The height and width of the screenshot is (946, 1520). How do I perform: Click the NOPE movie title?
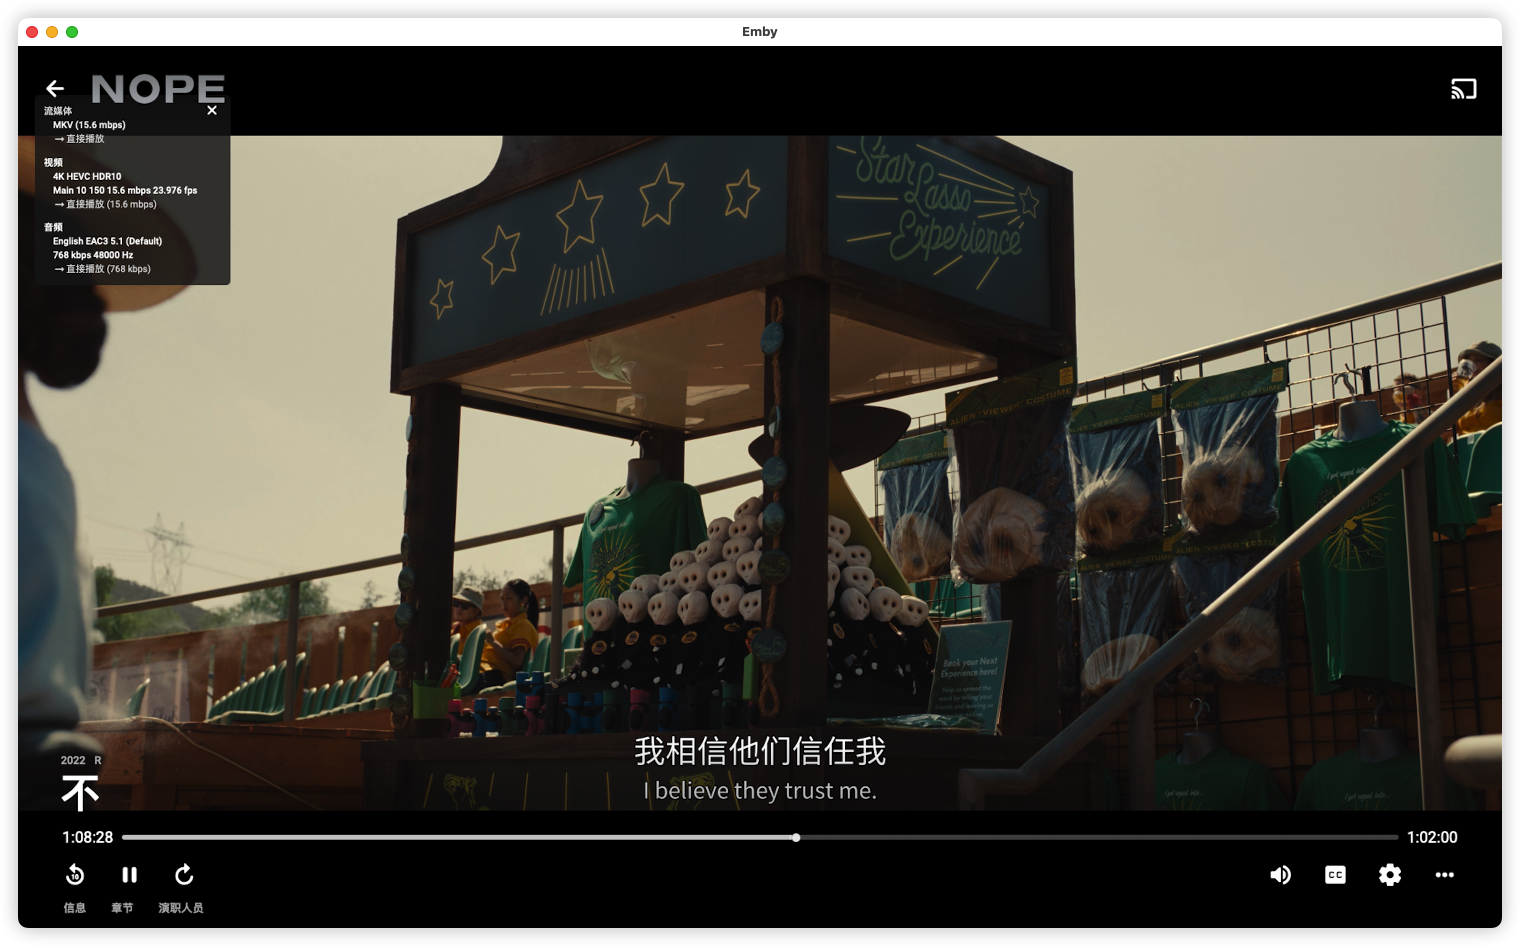coord(158,89)
